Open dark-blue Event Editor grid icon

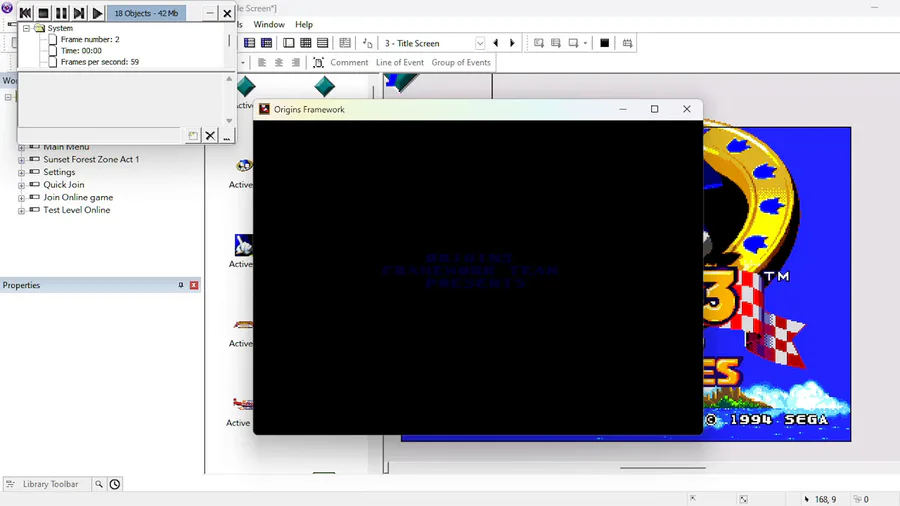(x=266, y=43)
